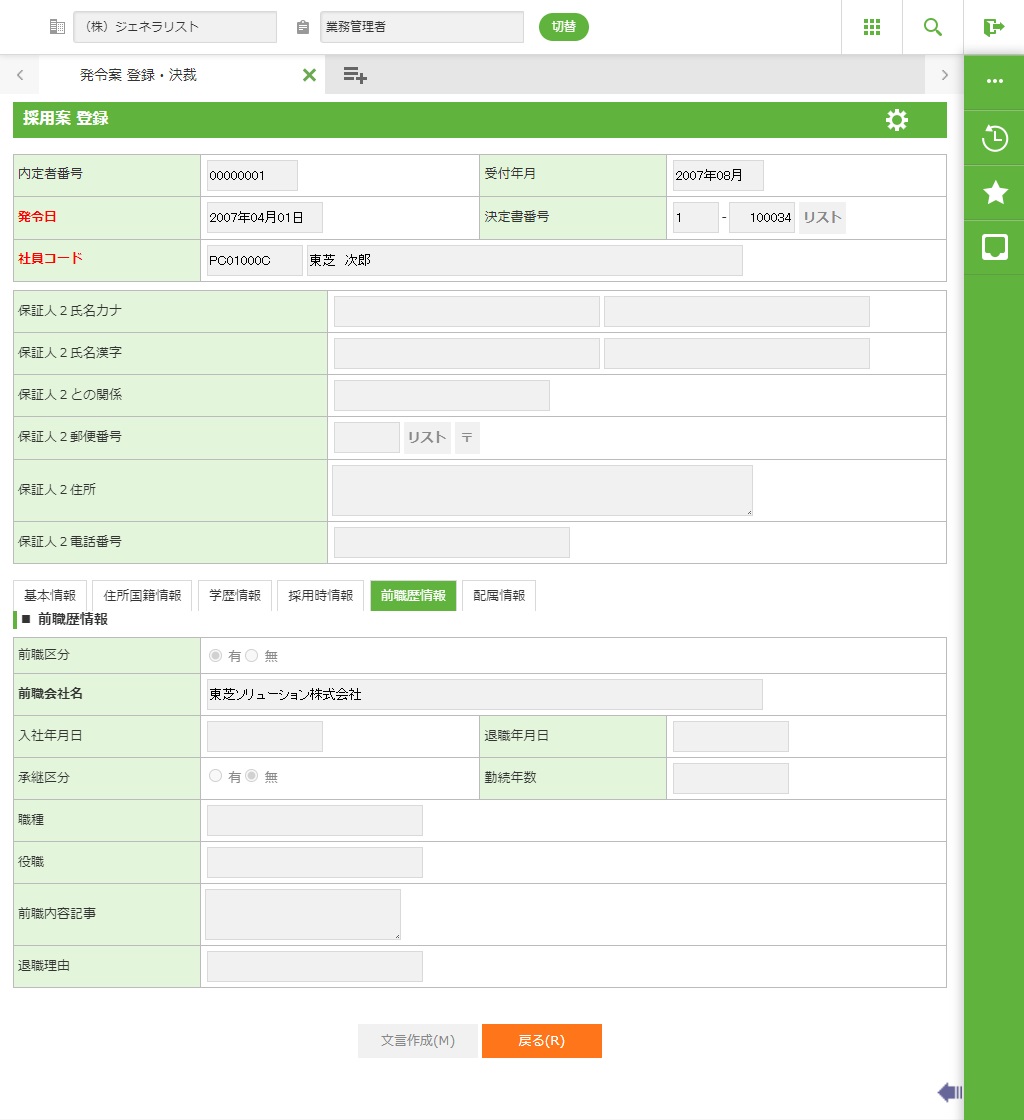Viewport: 1024px width, 1120px height.
Task: Click the orange 戻る(R) button
Action: coord(541,1041)
